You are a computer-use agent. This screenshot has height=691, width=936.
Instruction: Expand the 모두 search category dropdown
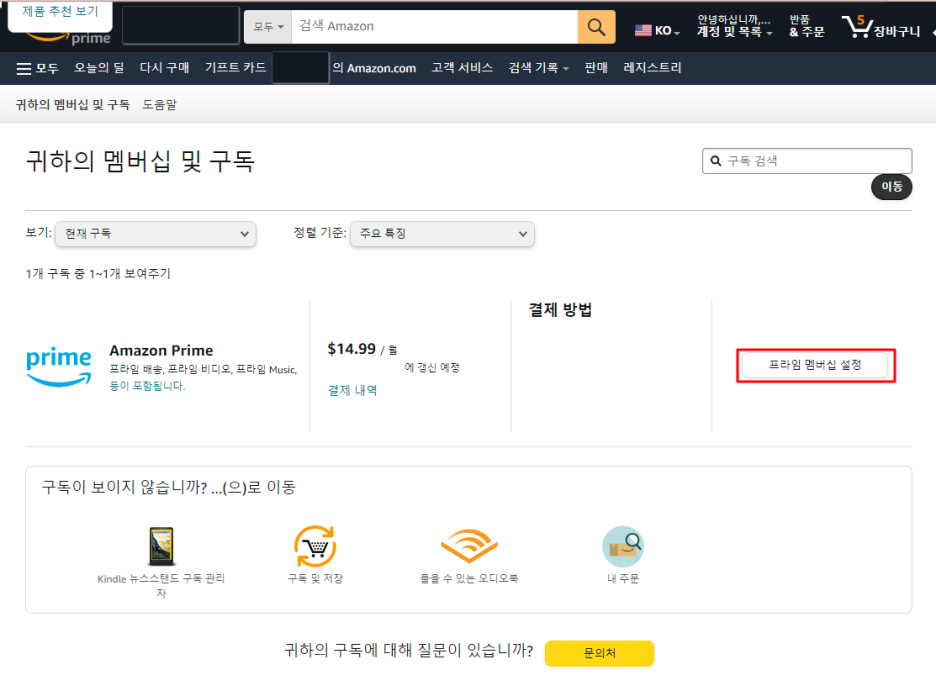pyautogui.click(x=268, y=27)
